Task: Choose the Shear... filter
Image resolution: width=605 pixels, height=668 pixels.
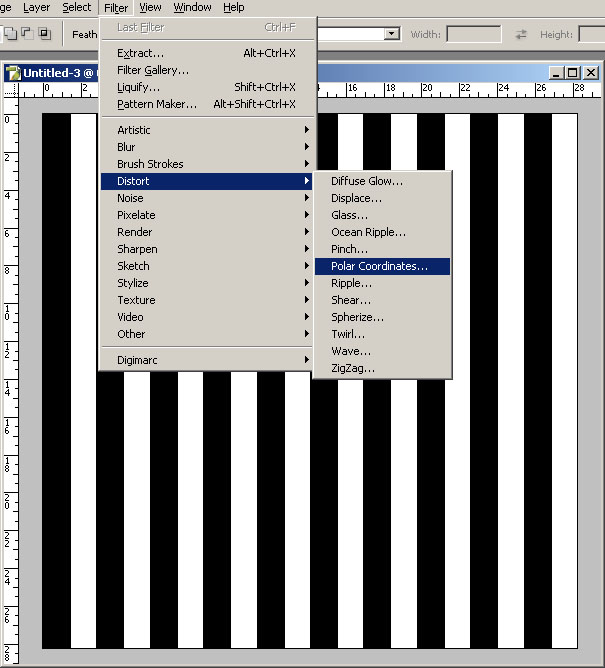Action: click(382, 300)
